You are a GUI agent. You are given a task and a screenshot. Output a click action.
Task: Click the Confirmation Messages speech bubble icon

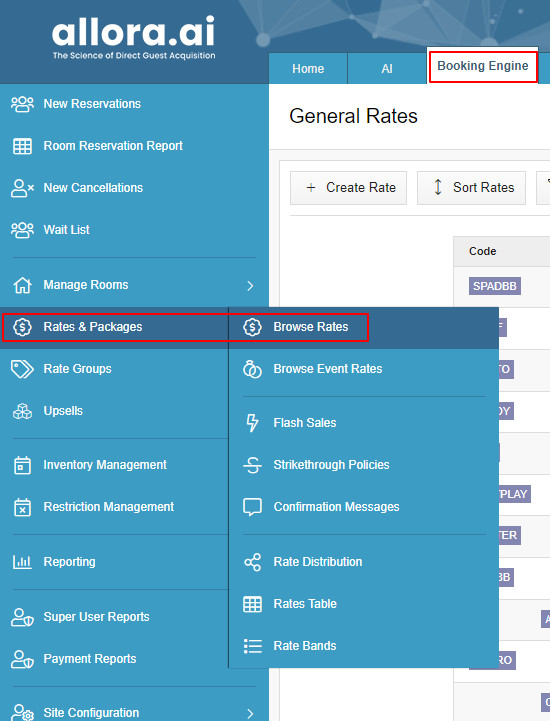pos(252,507)
